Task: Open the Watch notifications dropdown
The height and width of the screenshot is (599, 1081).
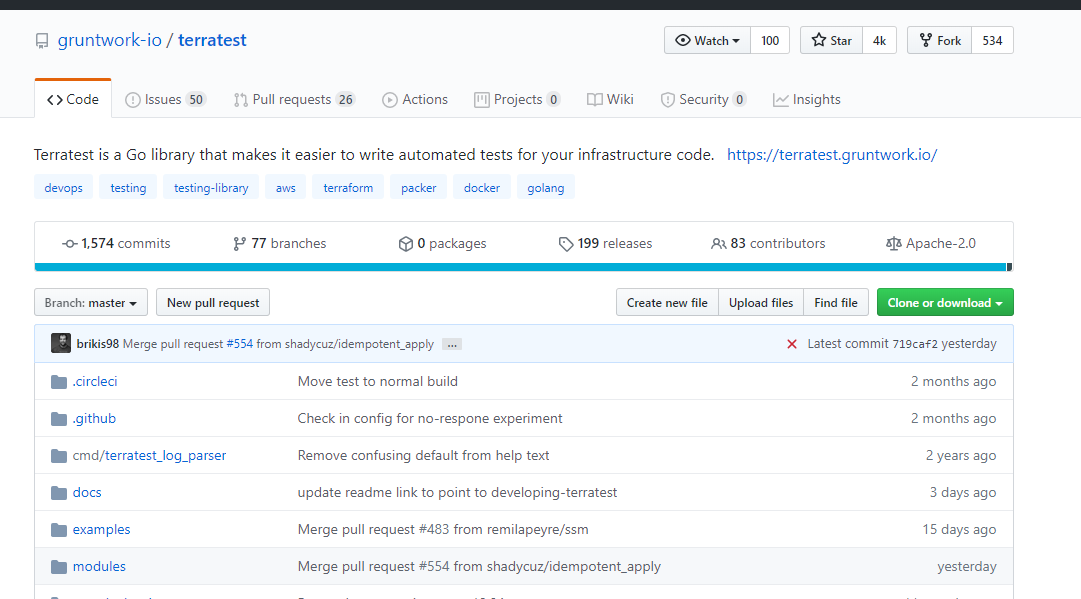Action: (707, 40)
